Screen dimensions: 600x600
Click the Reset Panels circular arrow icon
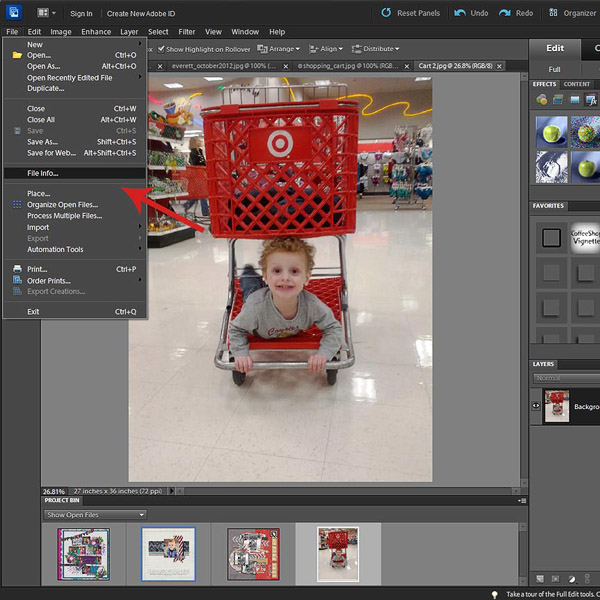[x=386, y=13]
